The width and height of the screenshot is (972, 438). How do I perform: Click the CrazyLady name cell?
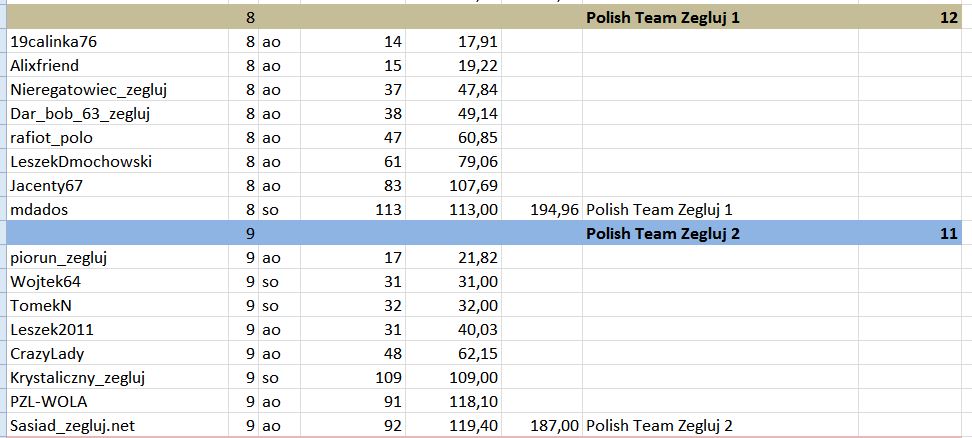(117, 354)
